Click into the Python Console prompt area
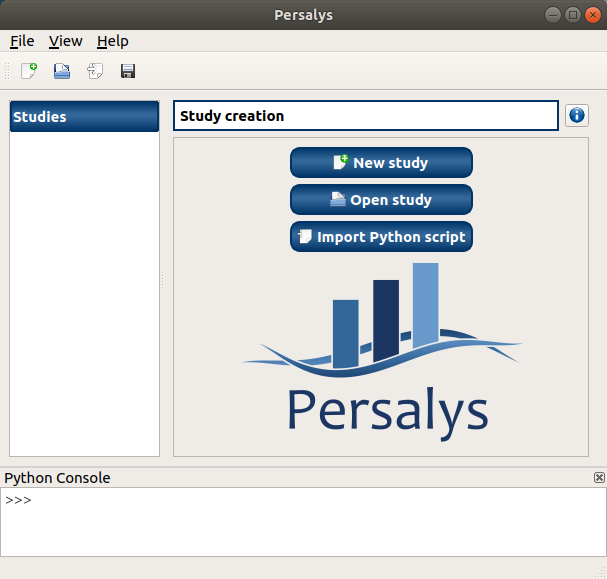Screen dimensions: 607x579 pyautogui.click(x=303, y=520)
